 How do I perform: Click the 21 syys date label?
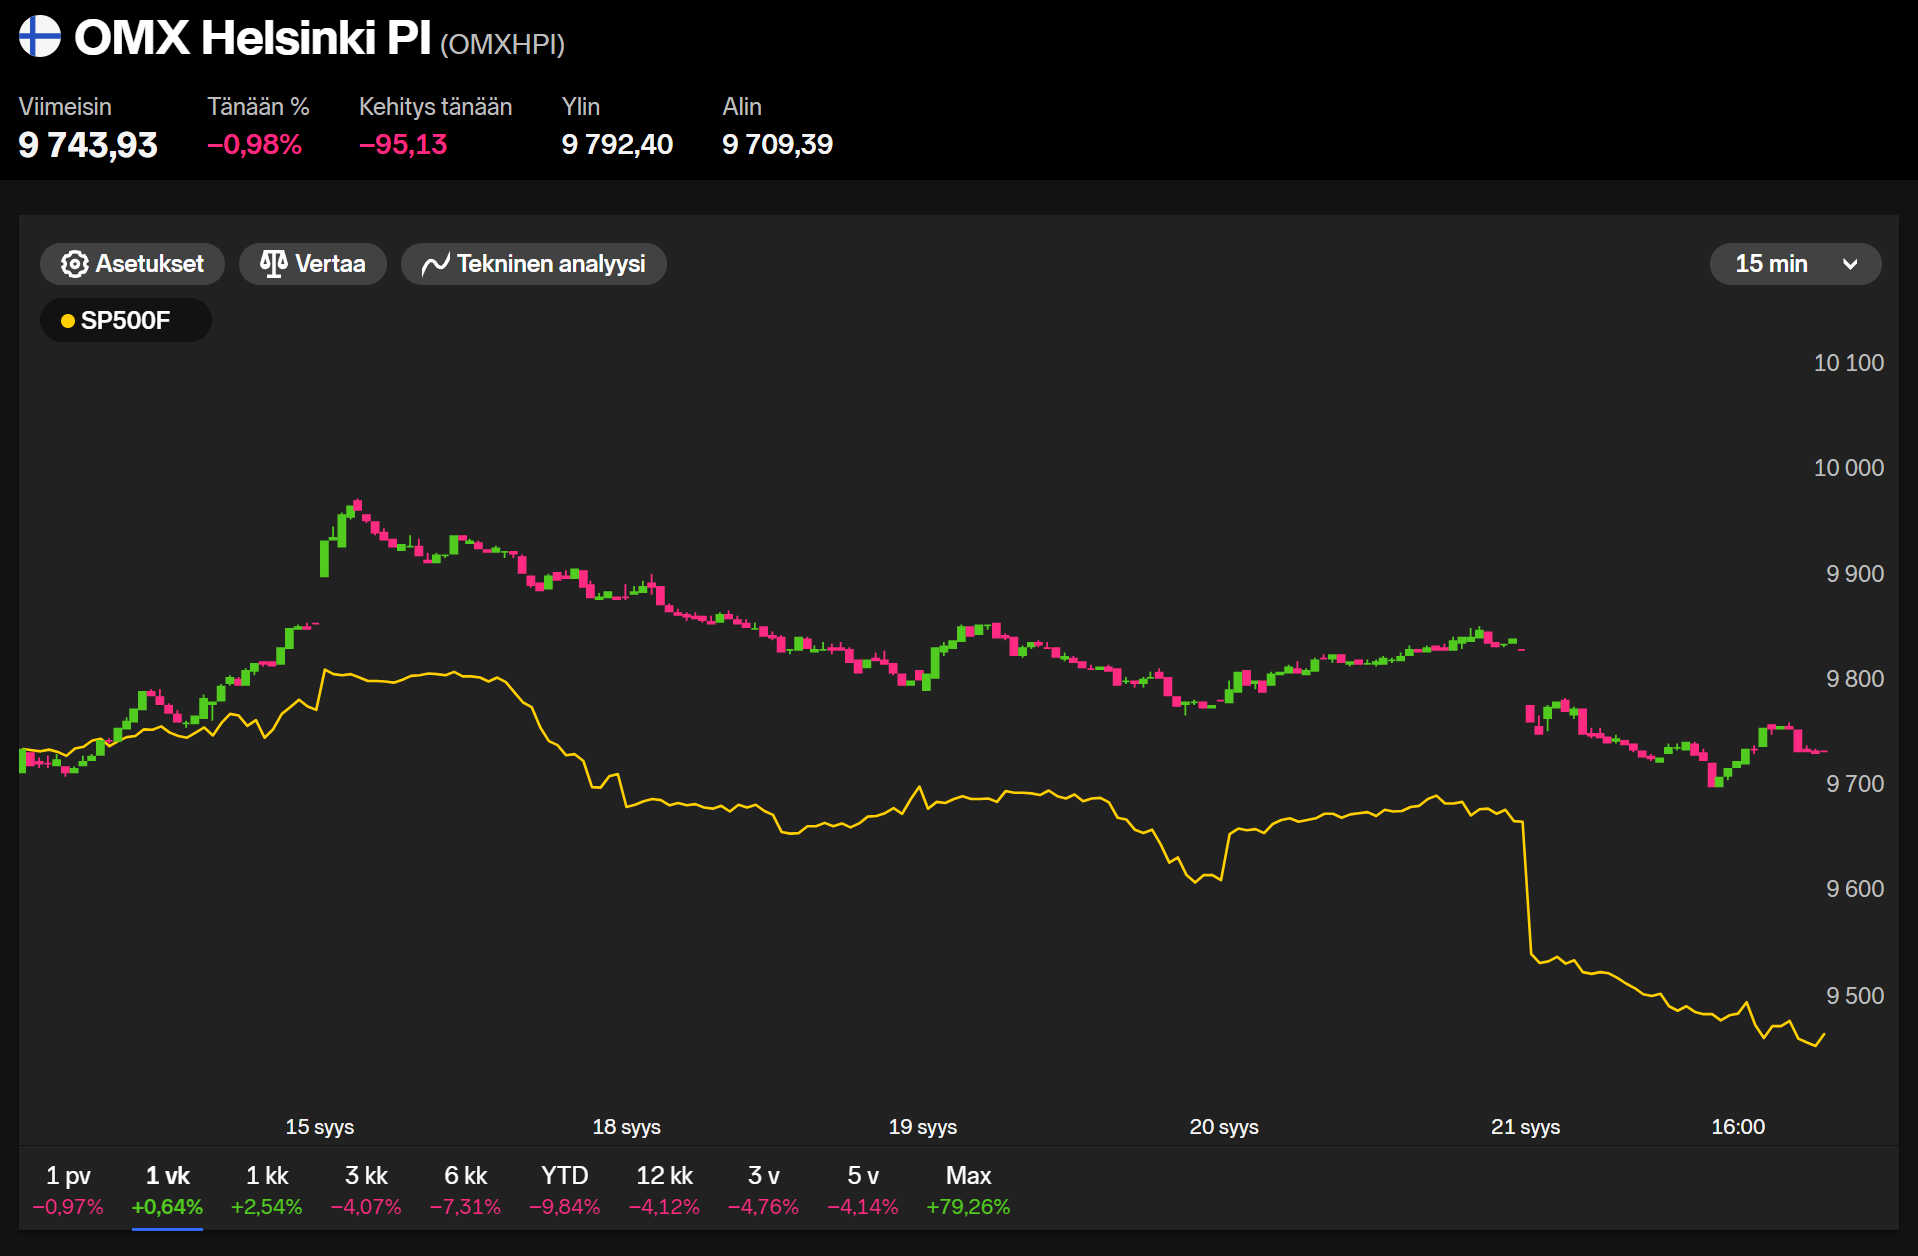pos(1525,1127)
